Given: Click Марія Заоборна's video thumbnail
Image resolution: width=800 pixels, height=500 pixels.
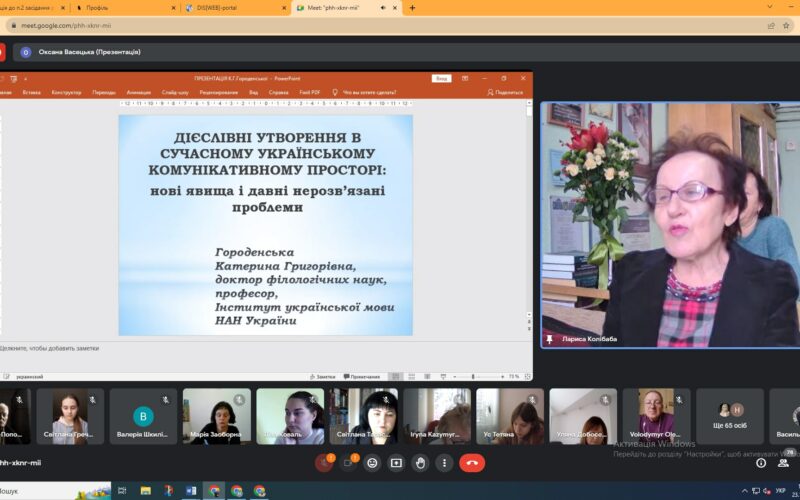Looking at the screenshot, I should [x=217, y=416].
